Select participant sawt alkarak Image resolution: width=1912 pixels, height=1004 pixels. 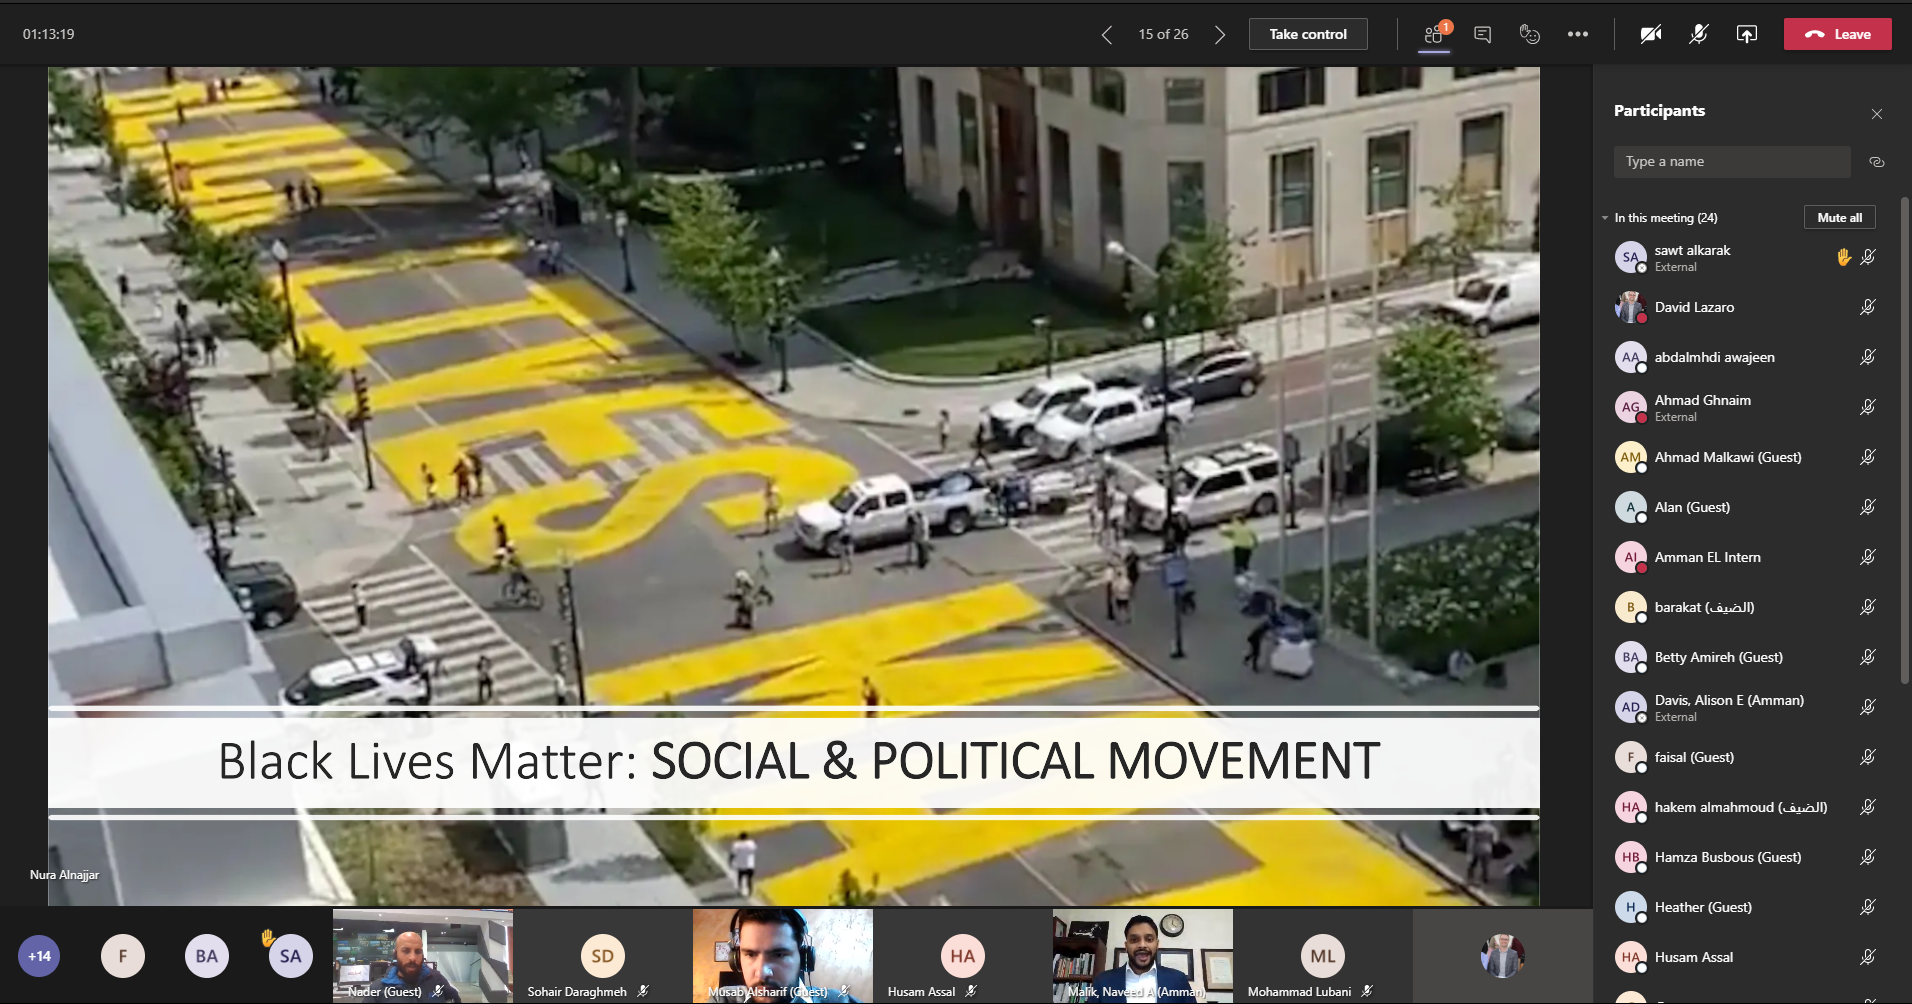pos(1746,257)
